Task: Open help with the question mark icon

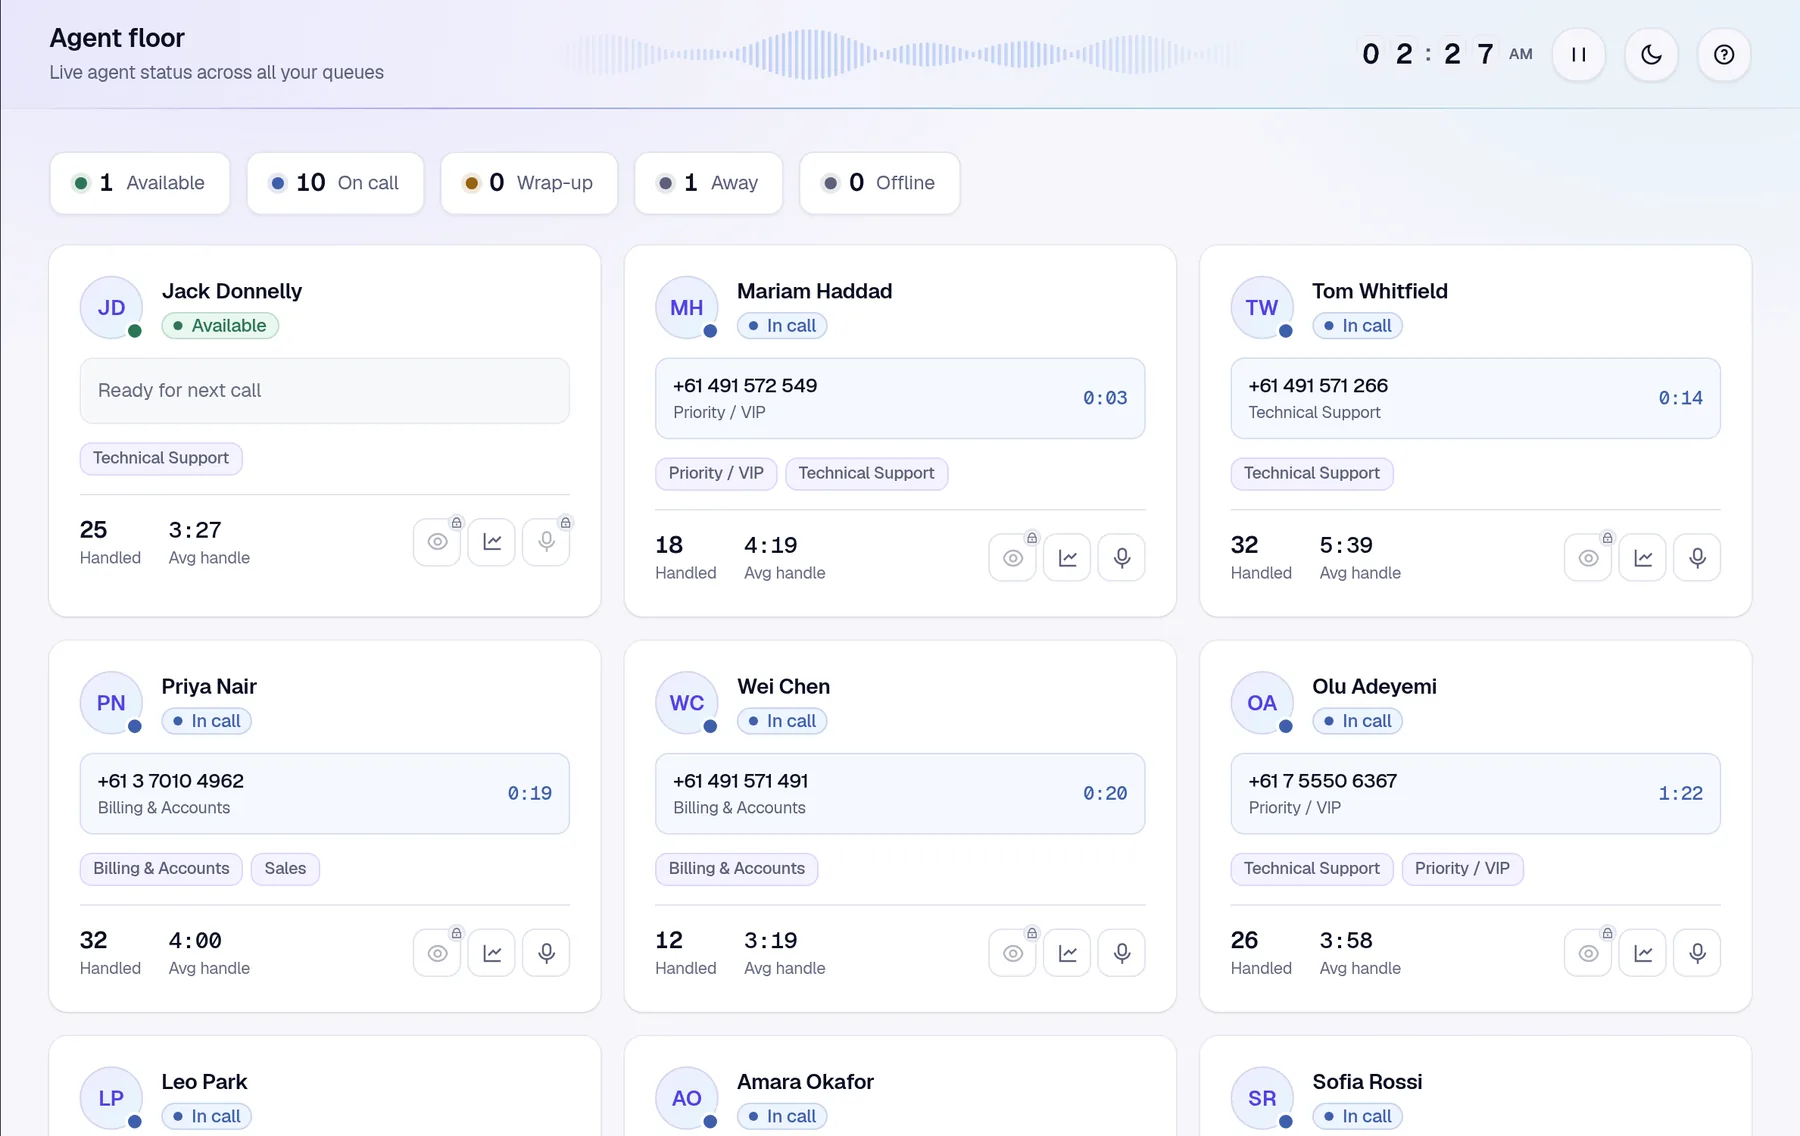Action: 1724,55
